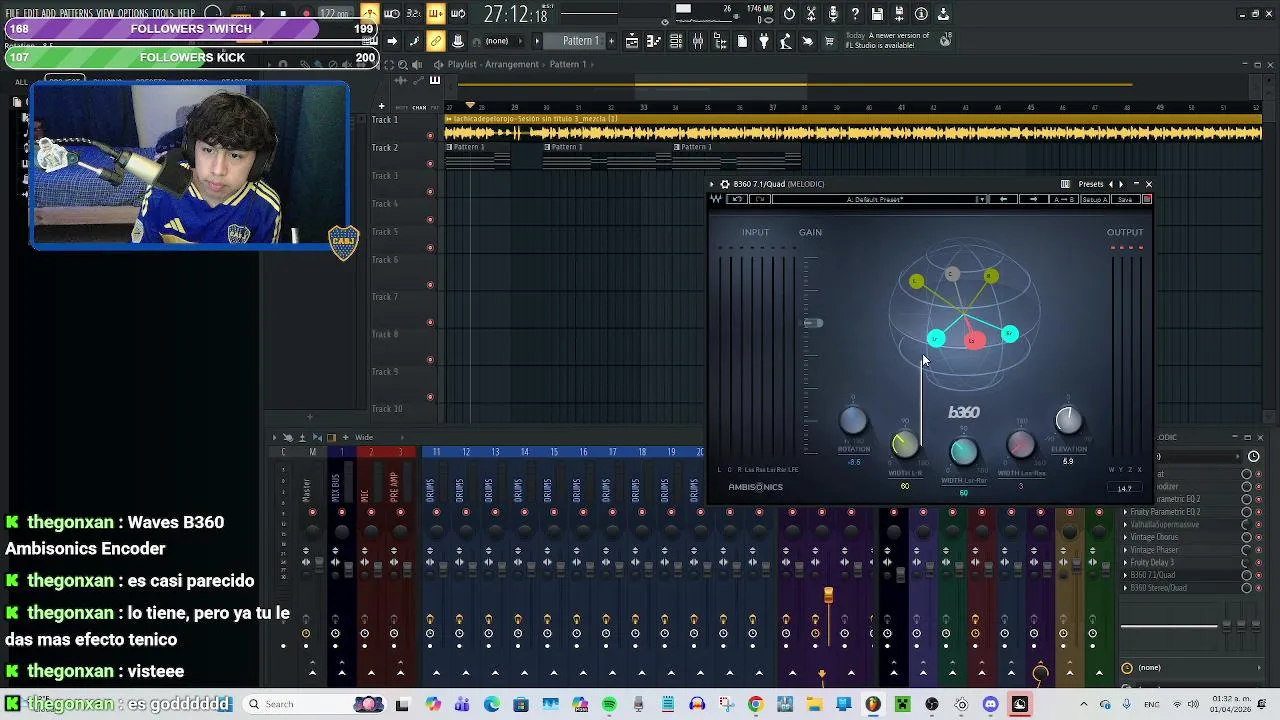Open the Spotify taskbar icon

[609, 704]
